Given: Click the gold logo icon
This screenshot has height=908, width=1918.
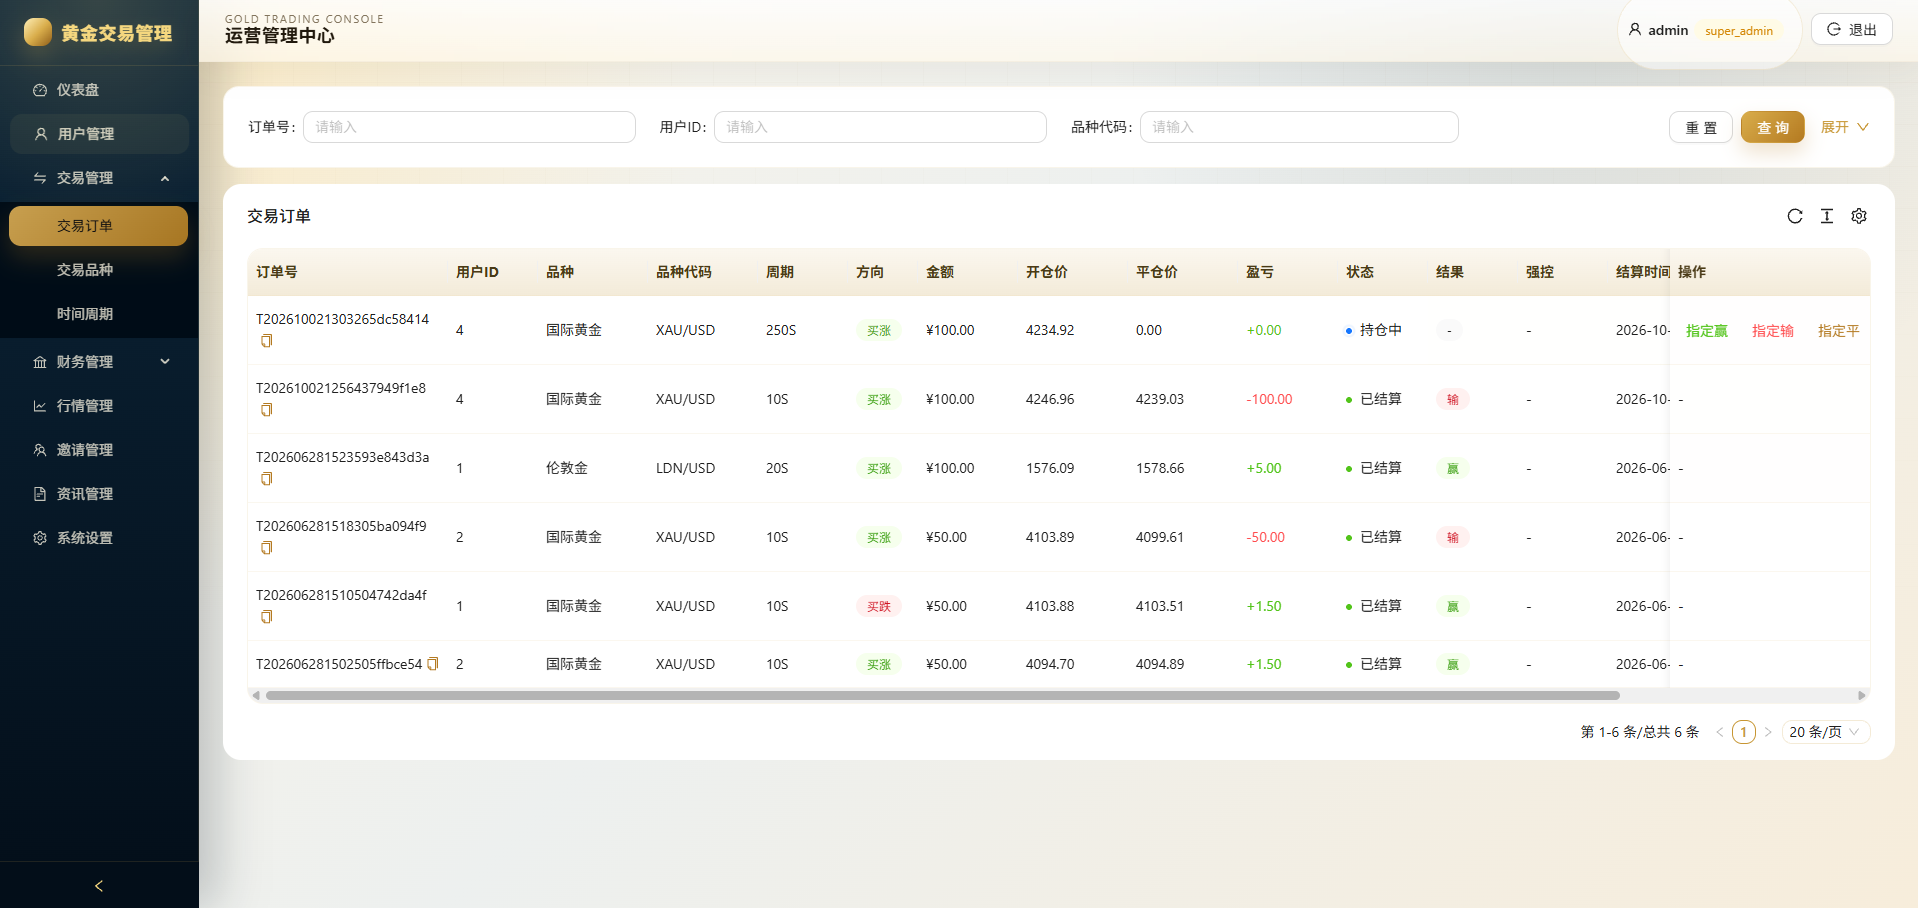Looking at the screenshot, I should [38, 32].
